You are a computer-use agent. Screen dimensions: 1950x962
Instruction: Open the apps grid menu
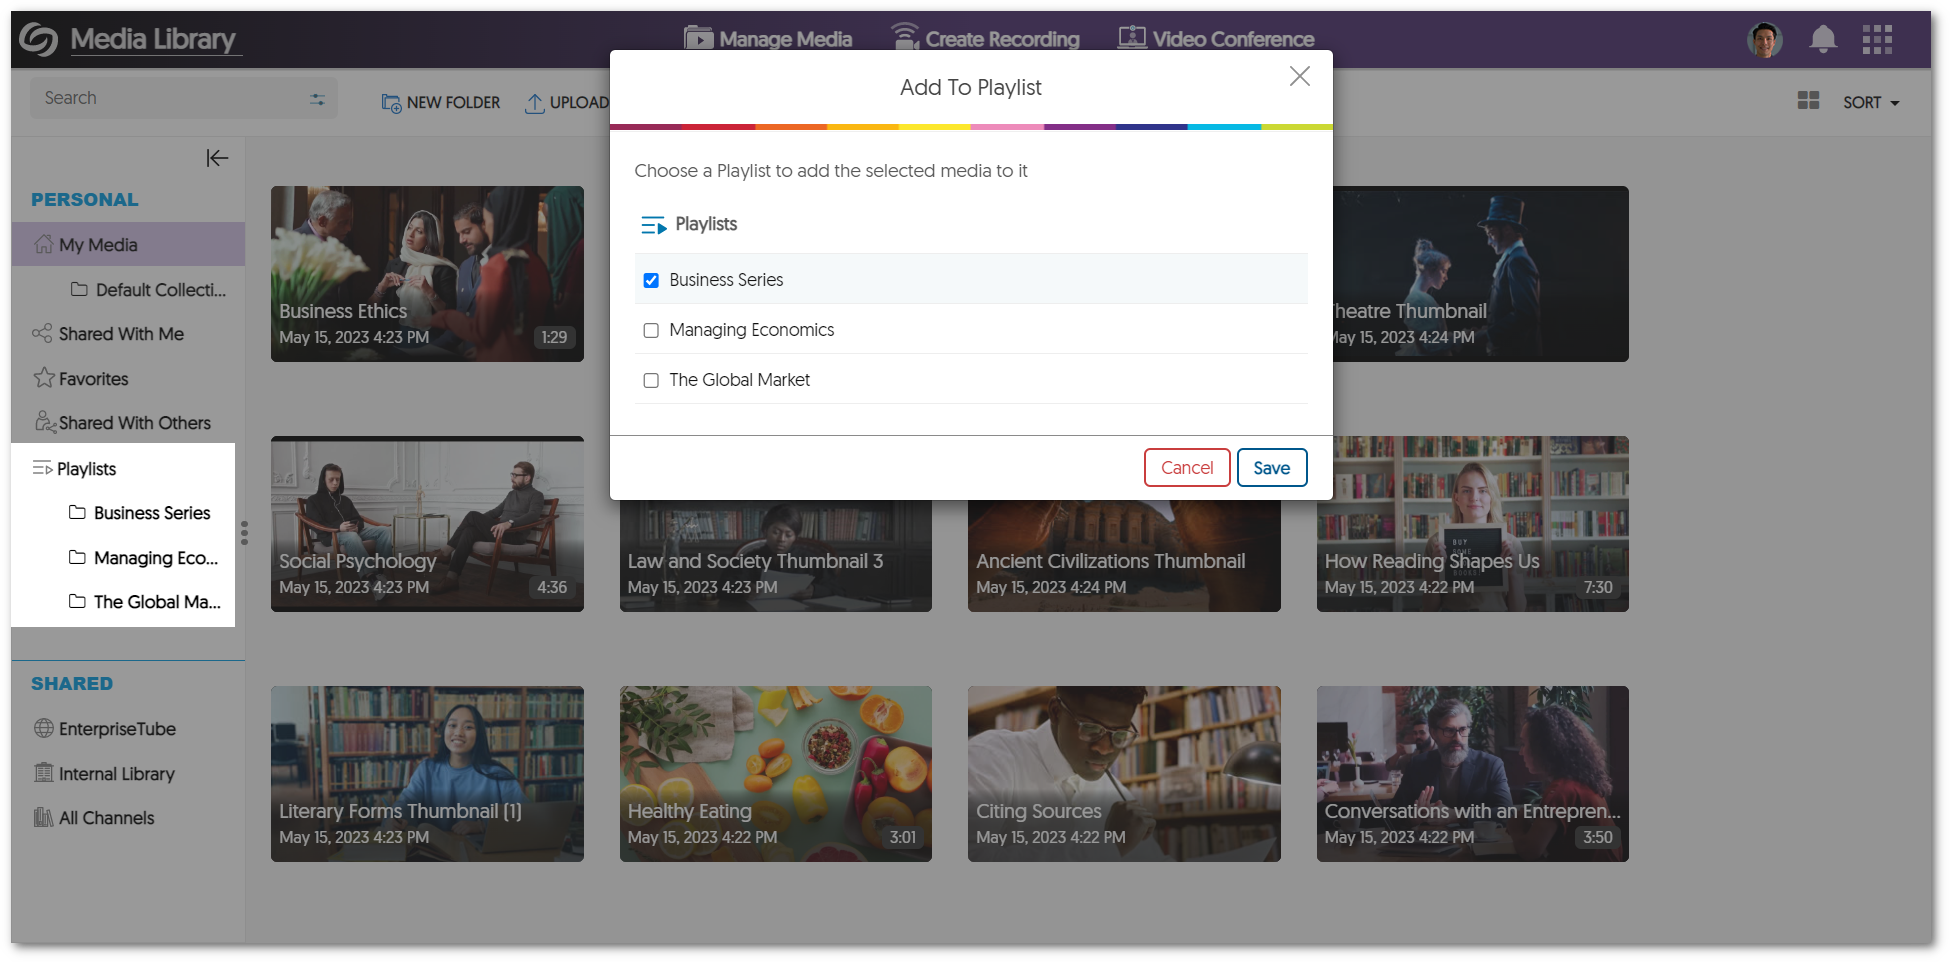tap(1878, 39)
